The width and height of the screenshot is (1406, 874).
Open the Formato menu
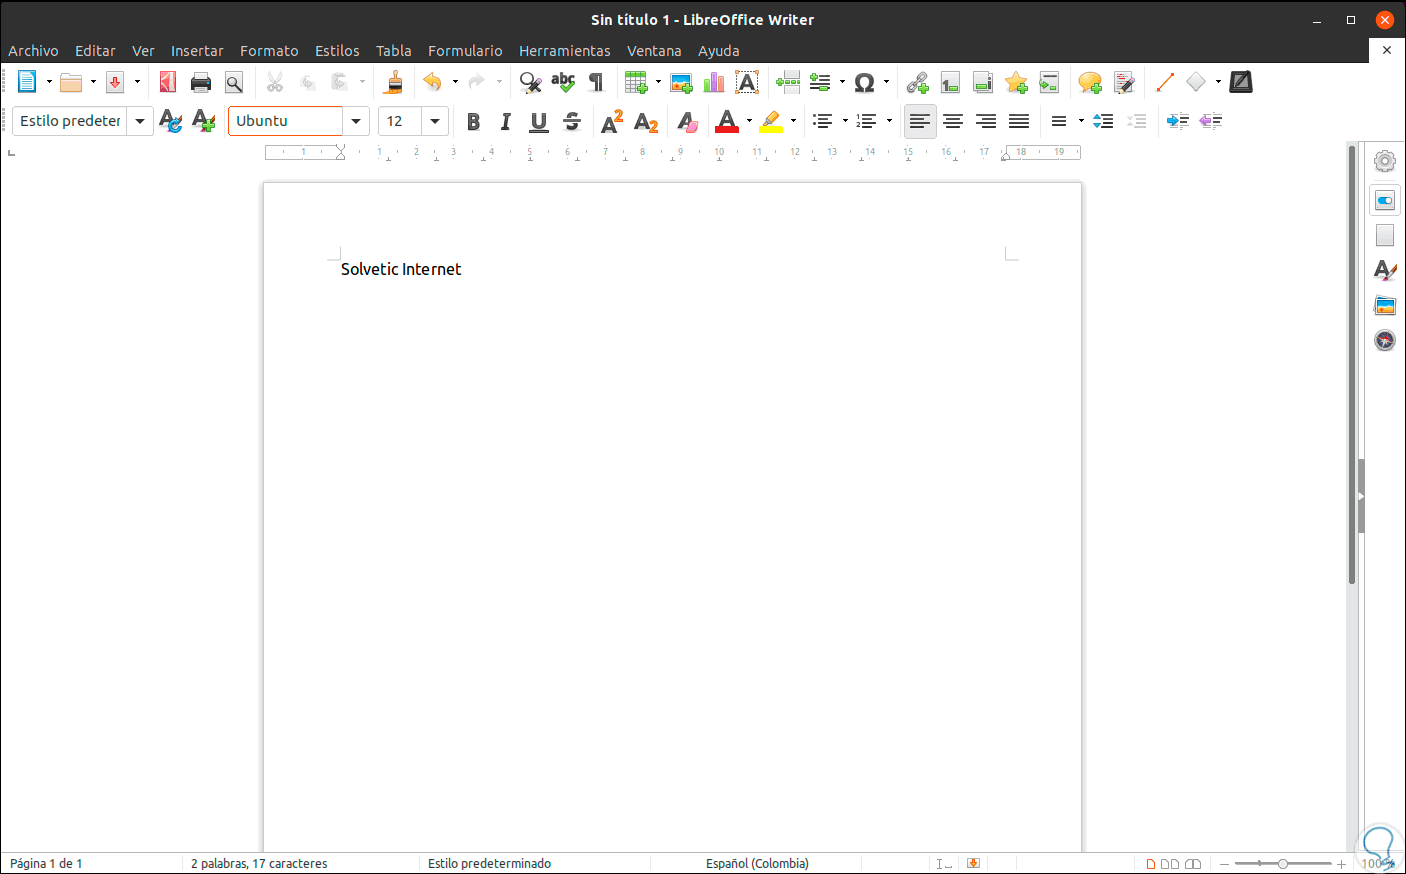(269, 51)
